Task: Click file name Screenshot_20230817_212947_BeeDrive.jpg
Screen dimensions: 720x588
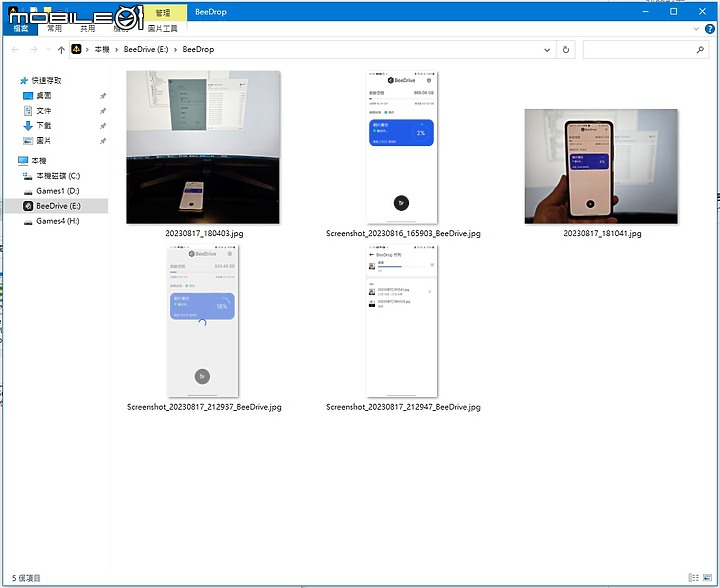Action: 403,407
